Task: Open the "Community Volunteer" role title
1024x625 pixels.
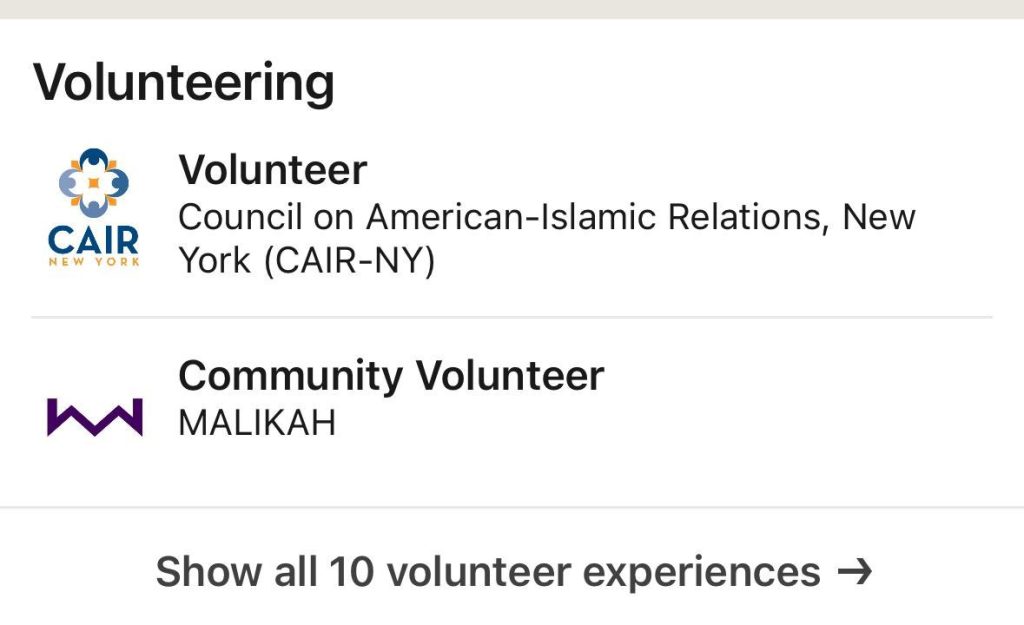Action: 390,376
